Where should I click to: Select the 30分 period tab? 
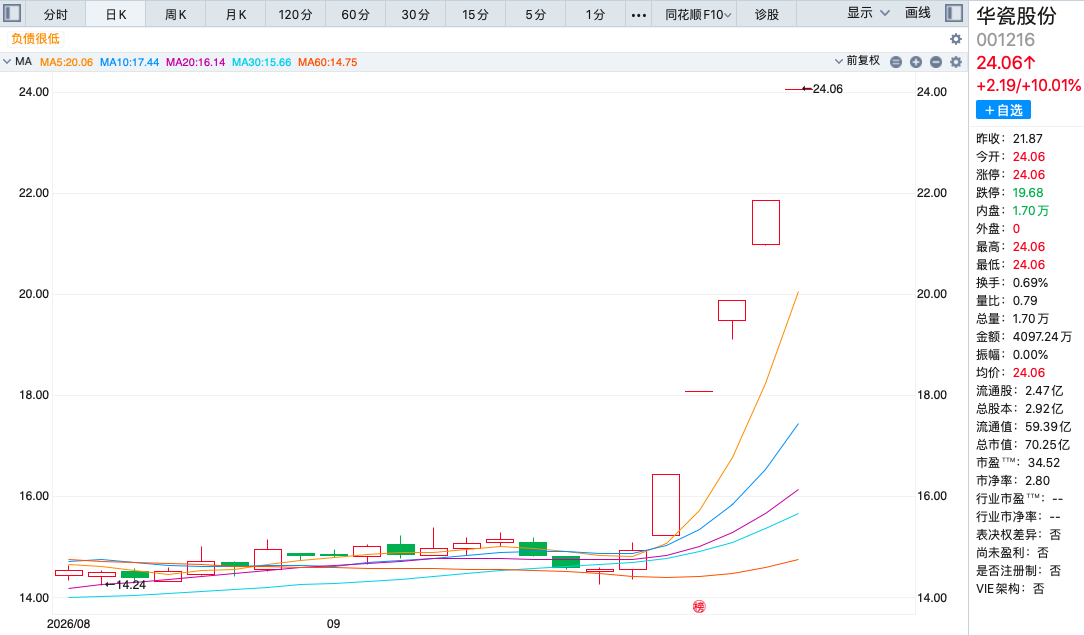click(x=415, y=15)
